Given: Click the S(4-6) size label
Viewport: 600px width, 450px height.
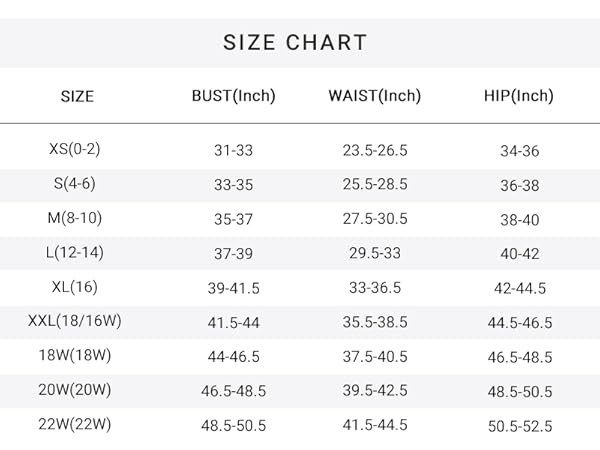Looking at the screenshot, I should (x=75, y=184).
